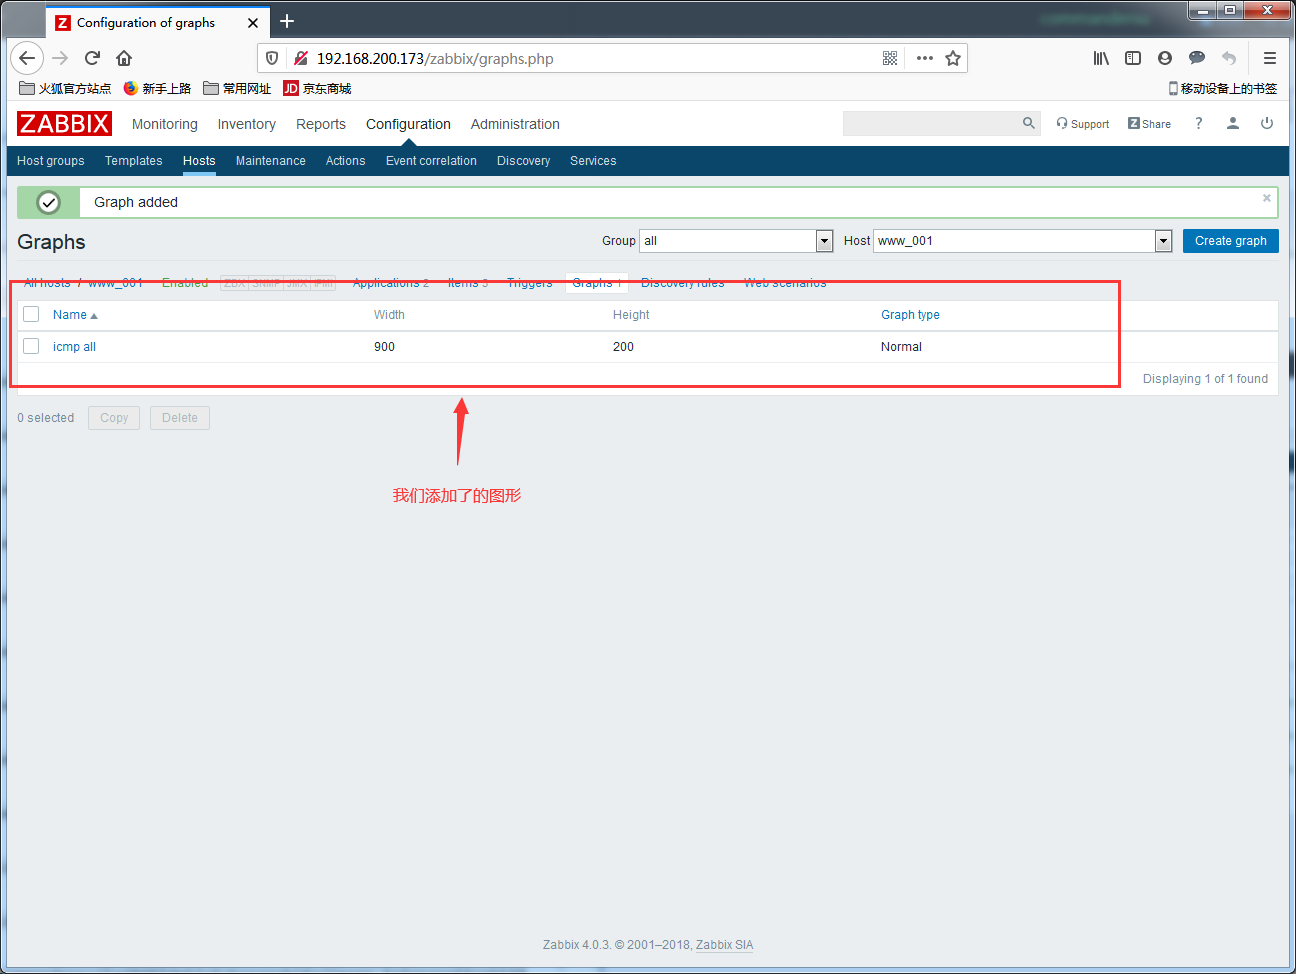Open the Reports menu

(321, 124)
